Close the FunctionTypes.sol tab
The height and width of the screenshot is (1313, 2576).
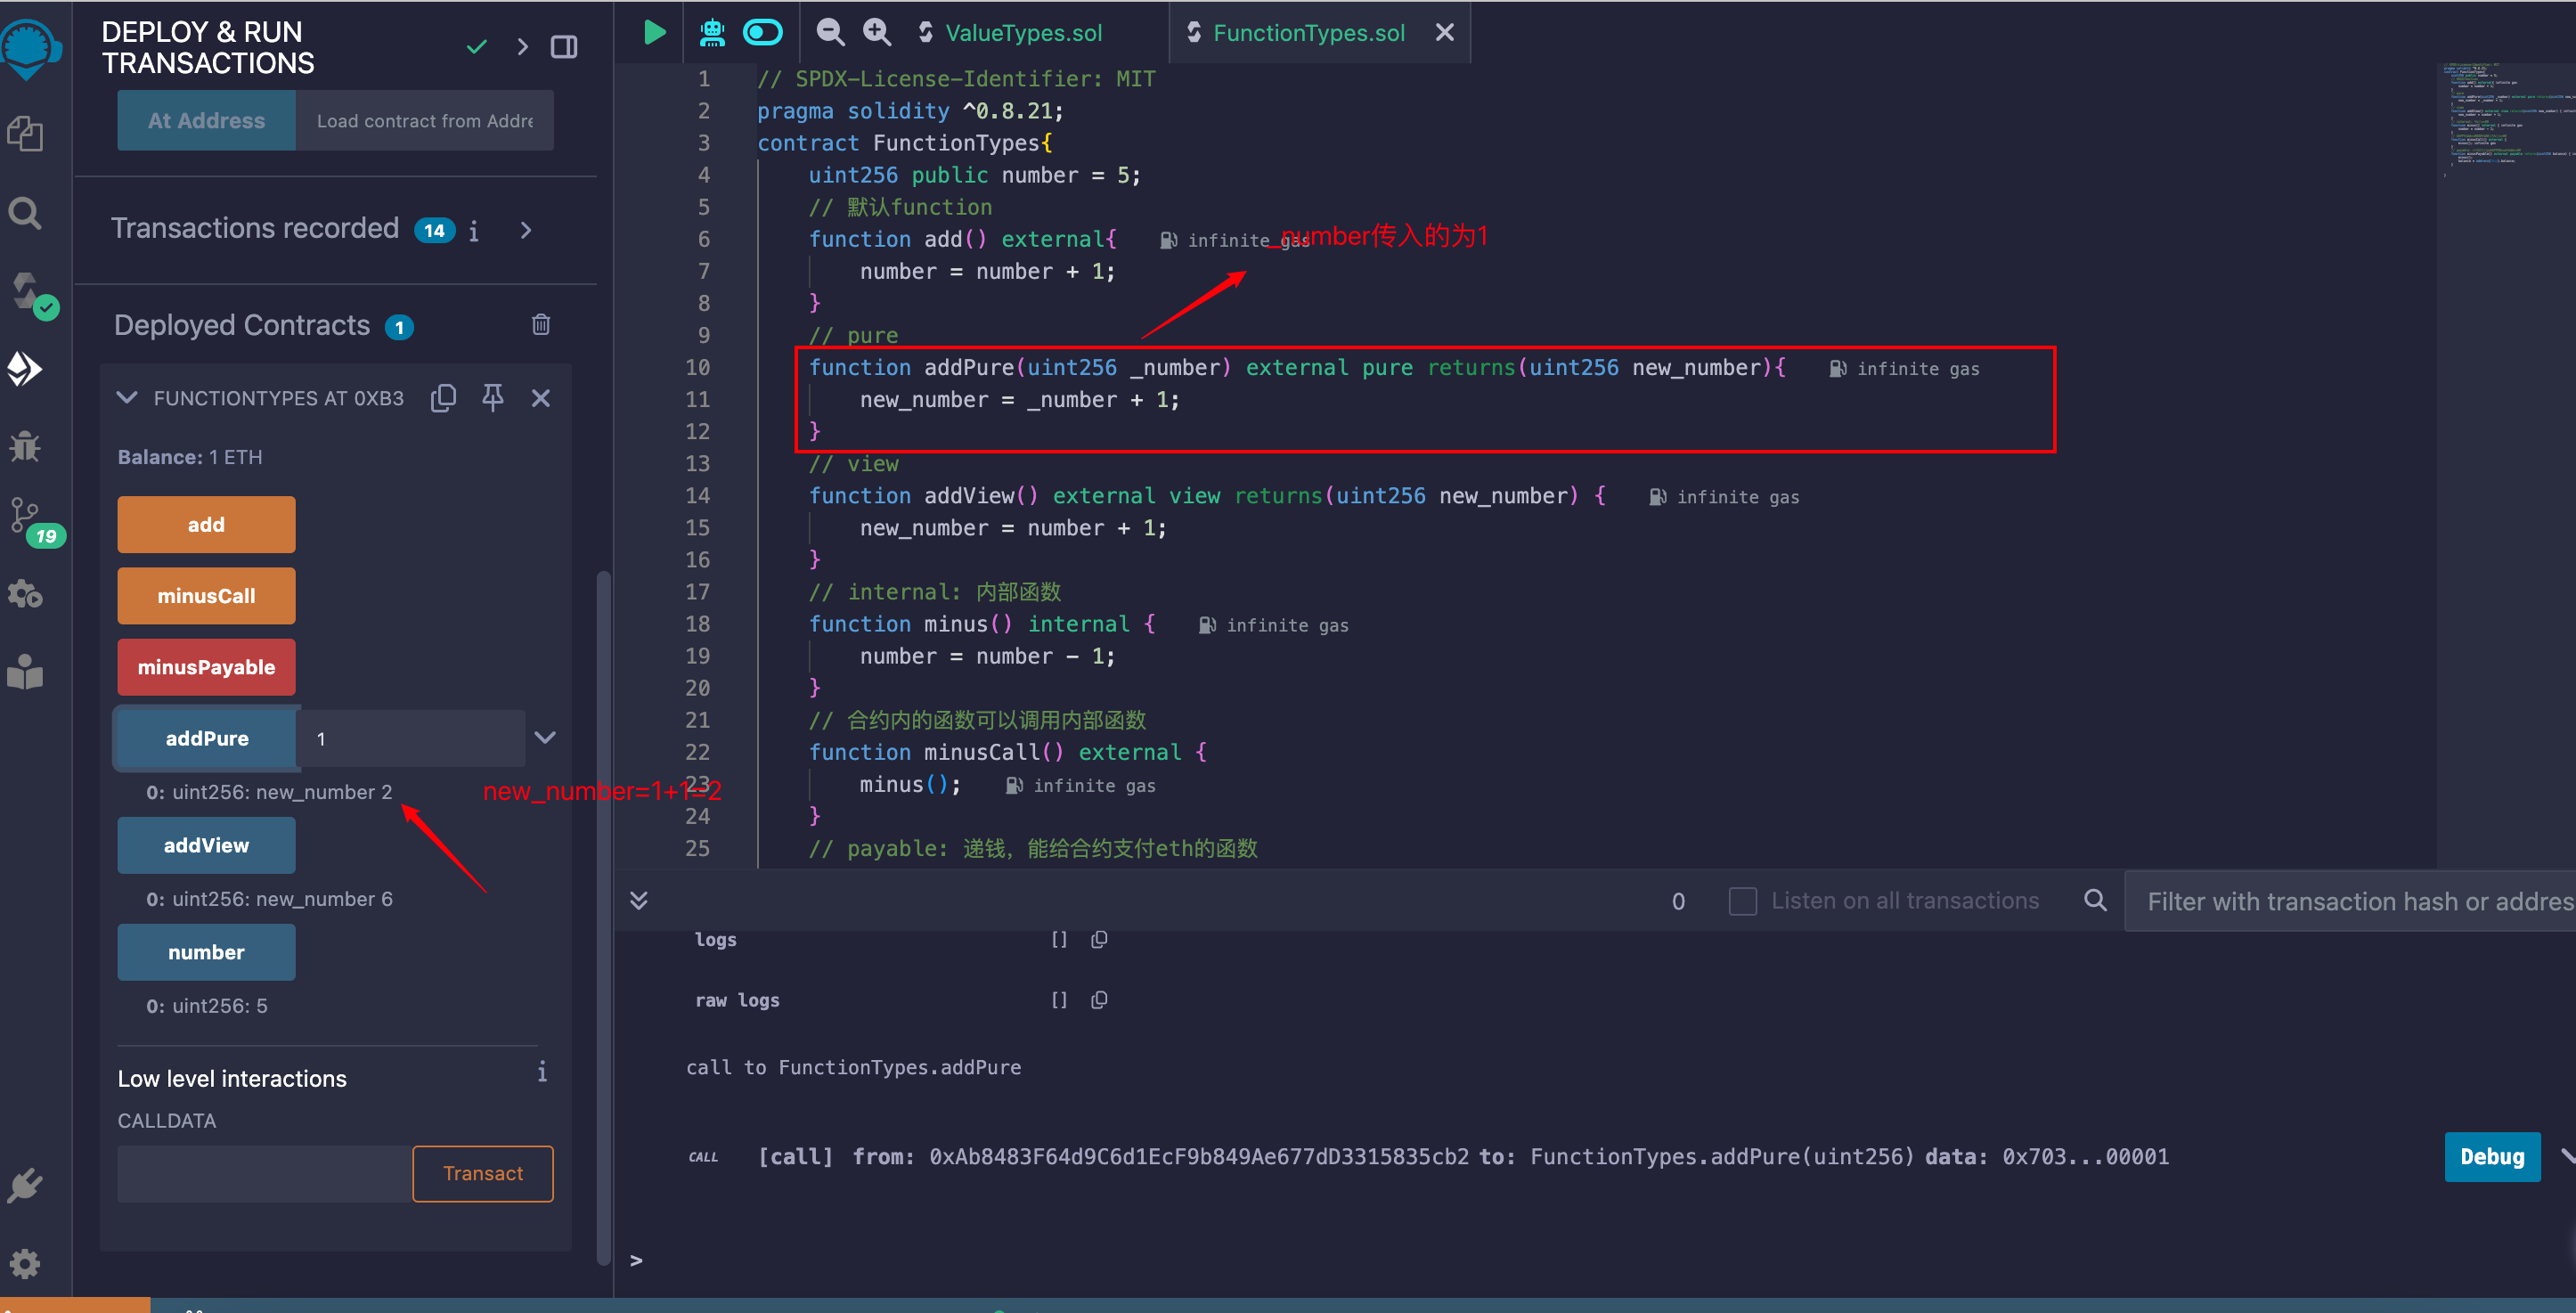1445,33
